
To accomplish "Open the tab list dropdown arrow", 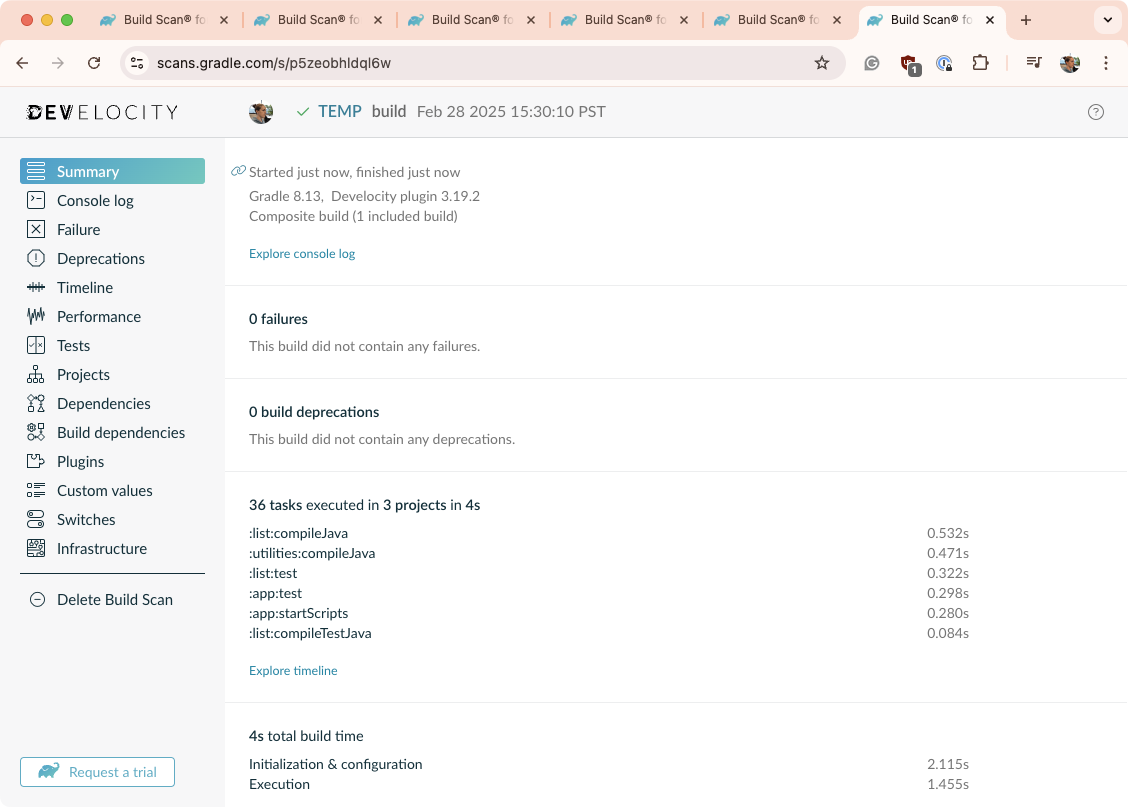I will pos(1107,20).
